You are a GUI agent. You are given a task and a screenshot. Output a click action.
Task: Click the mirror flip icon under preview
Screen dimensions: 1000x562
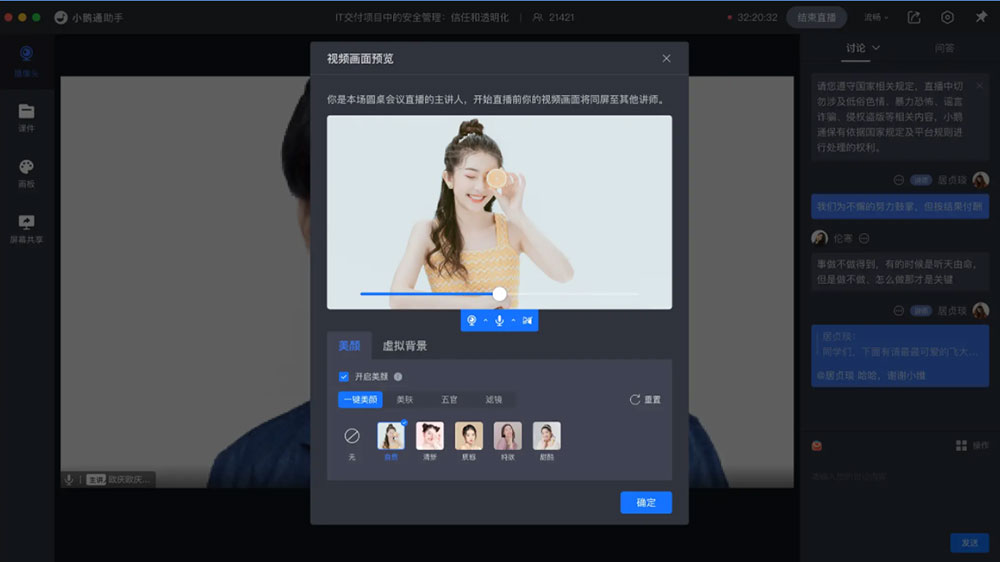527,320
